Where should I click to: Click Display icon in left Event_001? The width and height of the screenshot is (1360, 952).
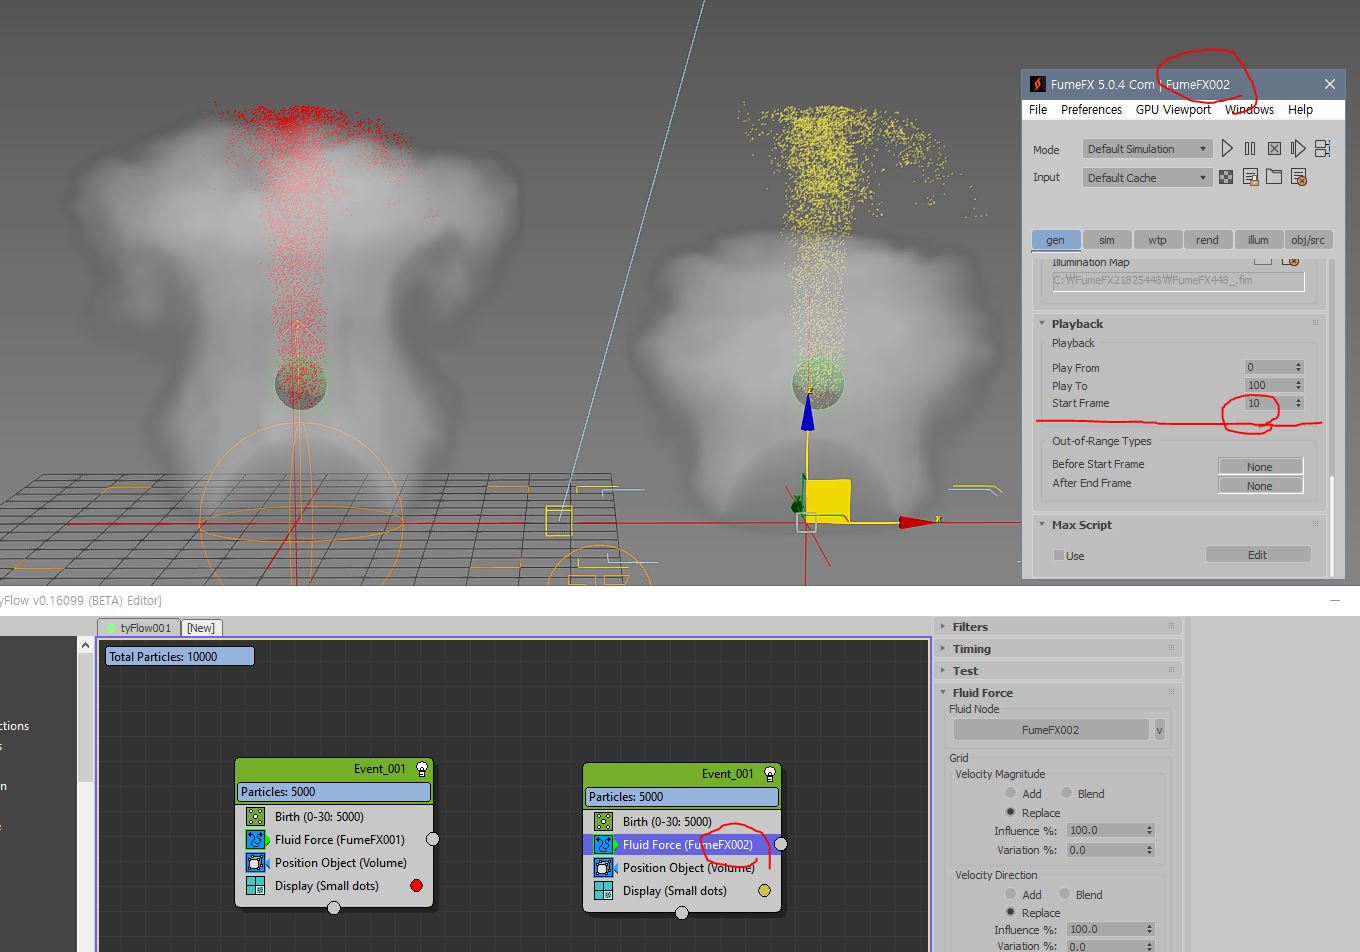point(256,886)
